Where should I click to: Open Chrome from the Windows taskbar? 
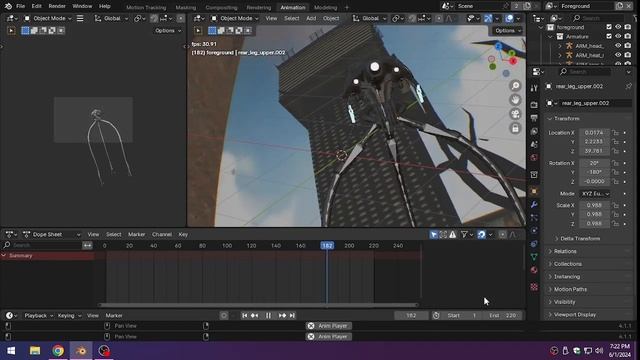point(58,351)
